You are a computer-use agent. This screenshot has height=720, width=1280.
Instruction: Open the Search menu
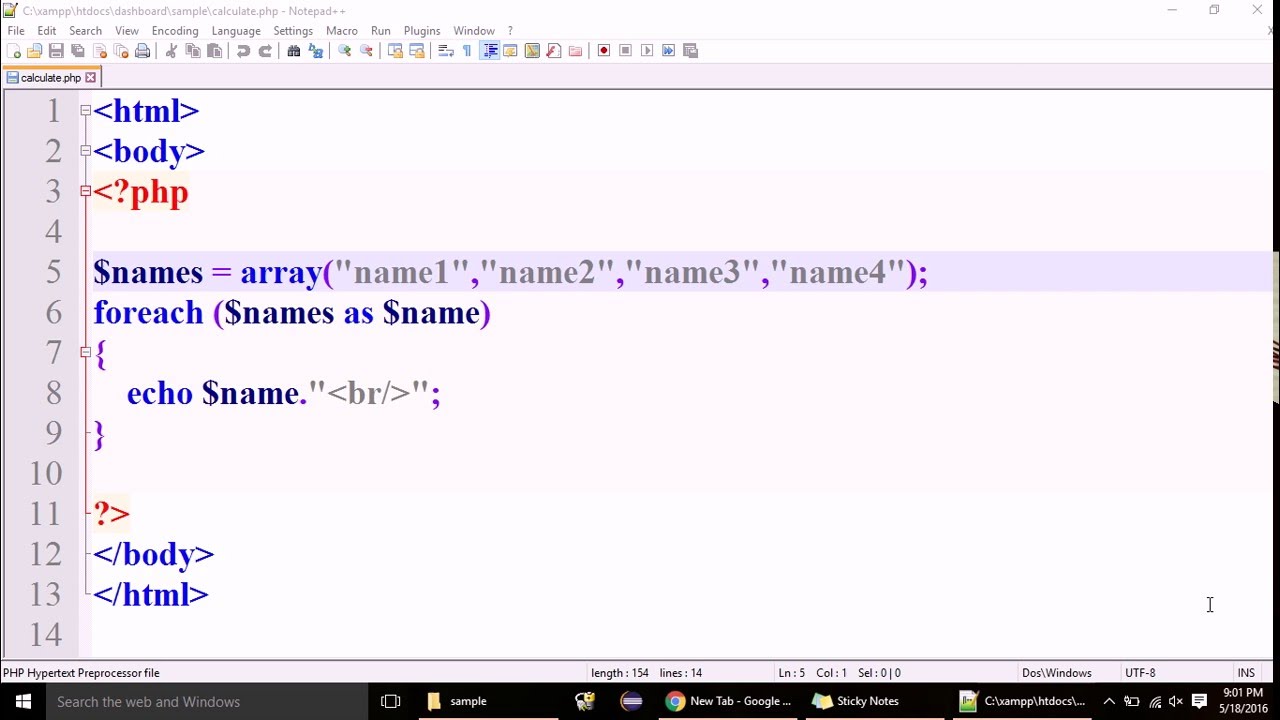coord(86,31)
